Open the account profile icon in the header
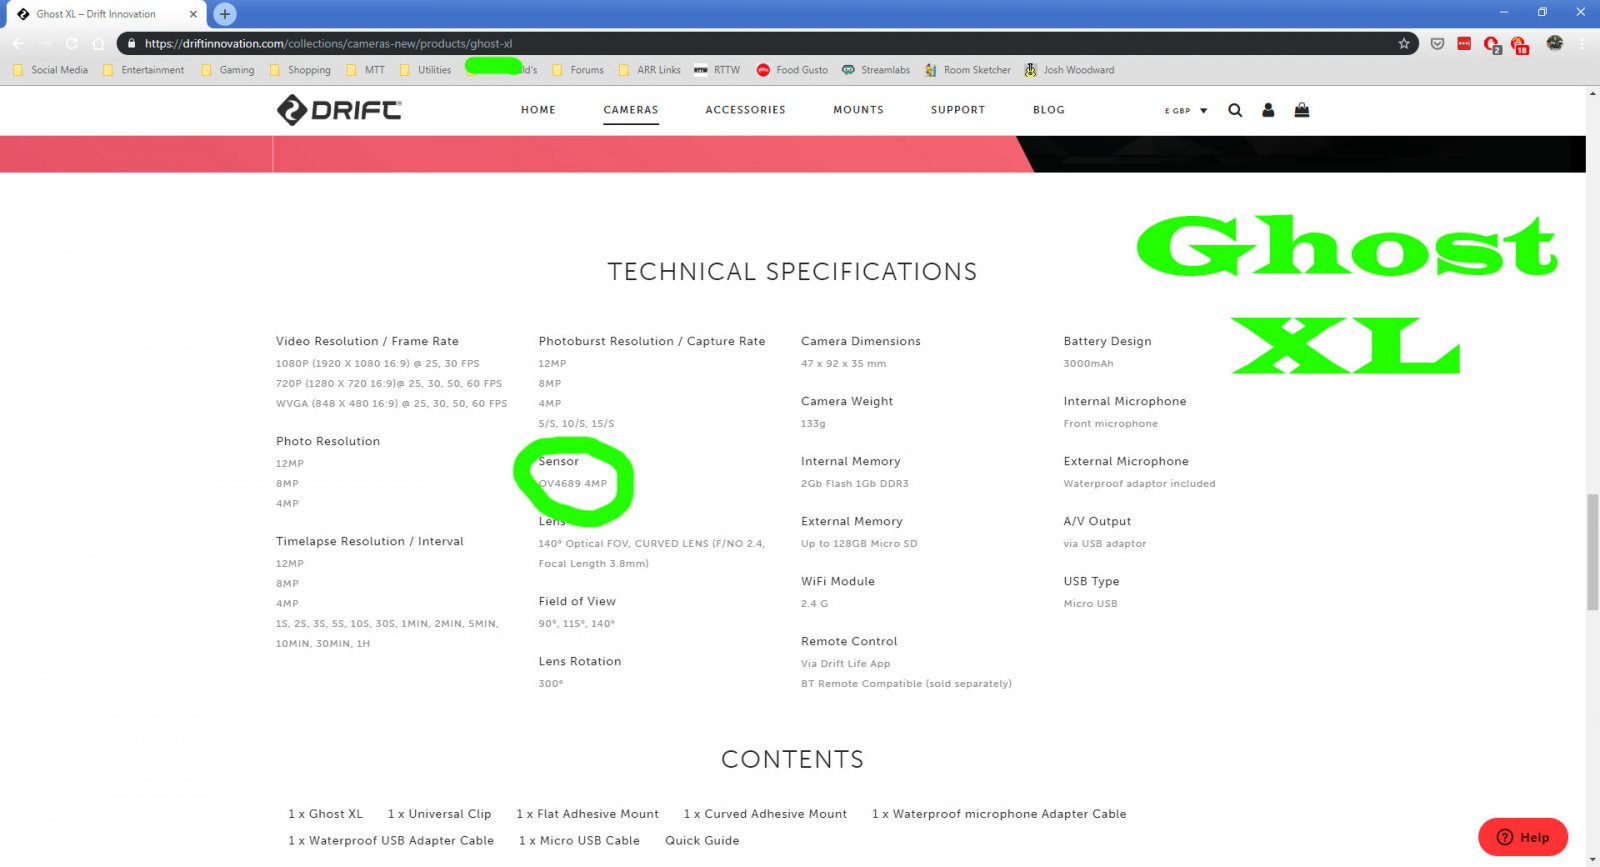This screenshot has height=867, width=1600. pyautogui.click(x=1268, y=110)
